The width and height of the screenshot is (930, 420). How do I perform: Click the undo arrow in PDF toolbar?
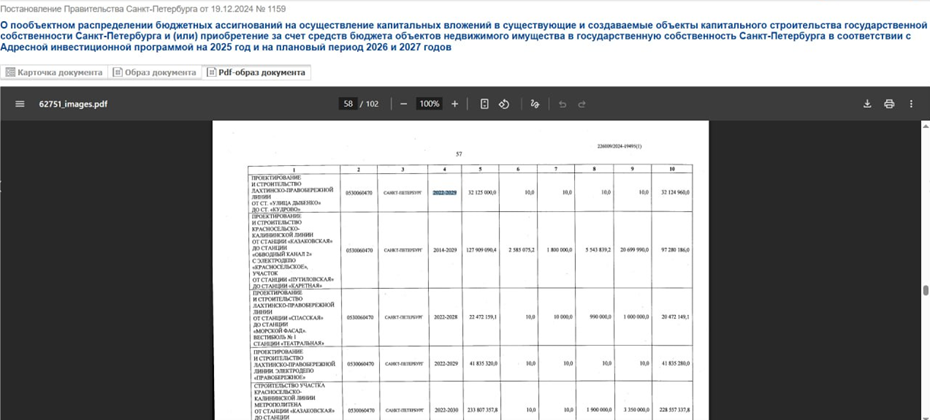click(x=562, y=104)
